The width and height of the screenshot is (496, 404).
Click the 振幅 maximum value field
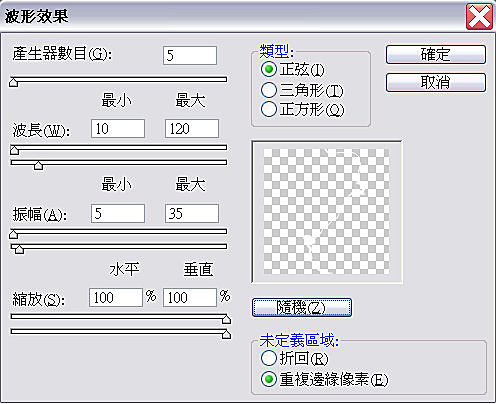(x=192, y=213)
